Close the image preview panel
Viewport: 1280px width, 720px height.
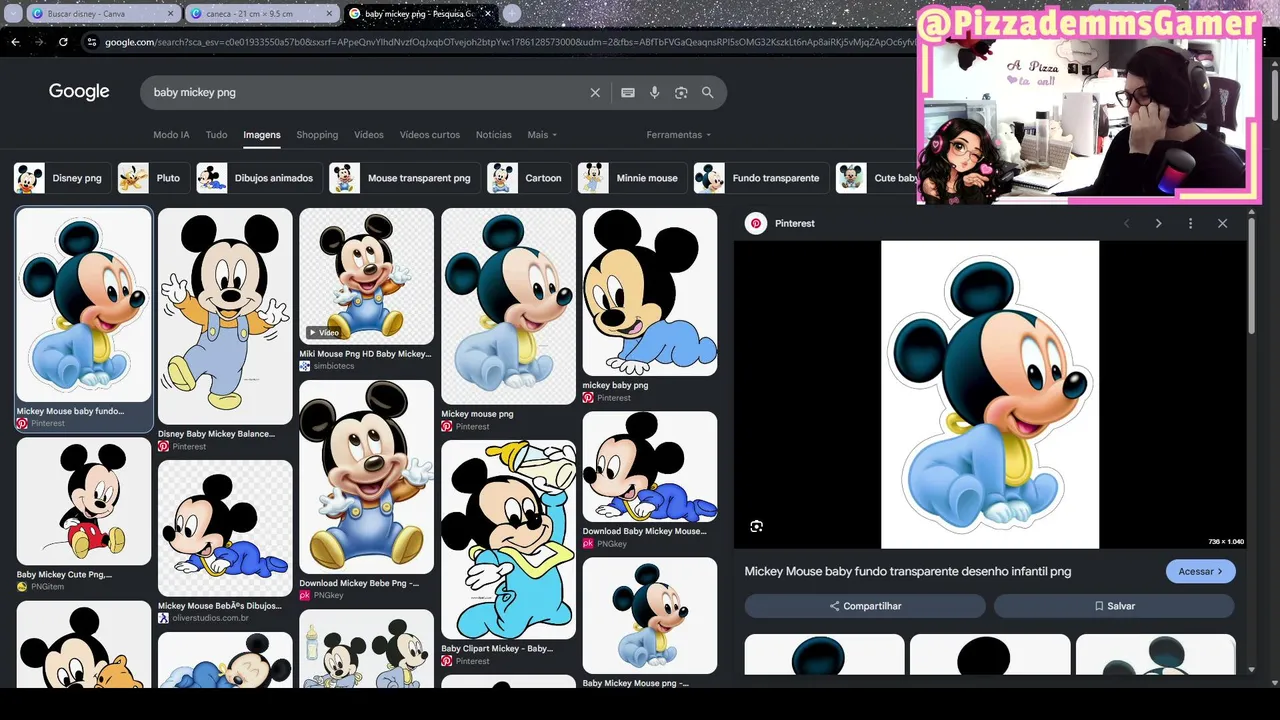tap(1222, 223)
